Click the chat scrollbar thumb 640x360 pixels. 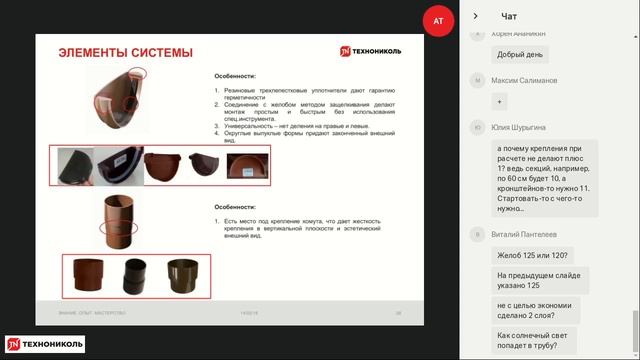coord(635,332)
